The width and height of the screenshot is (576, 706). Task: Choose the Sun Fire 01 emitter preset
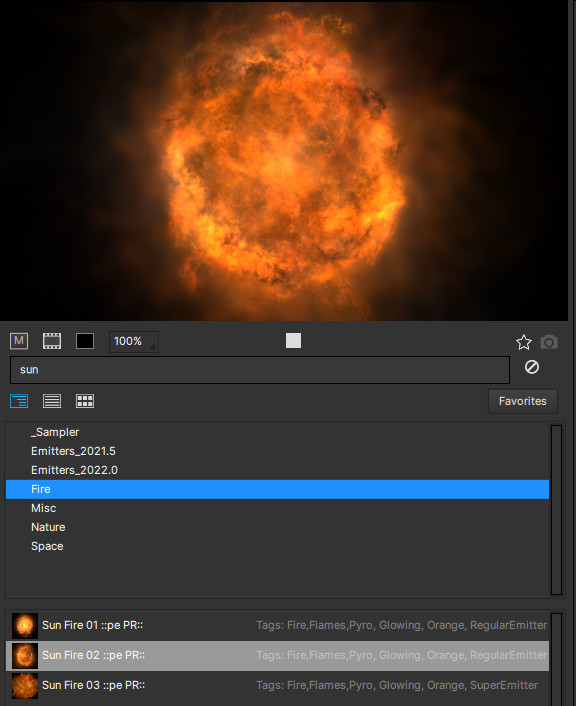[277, 625]
